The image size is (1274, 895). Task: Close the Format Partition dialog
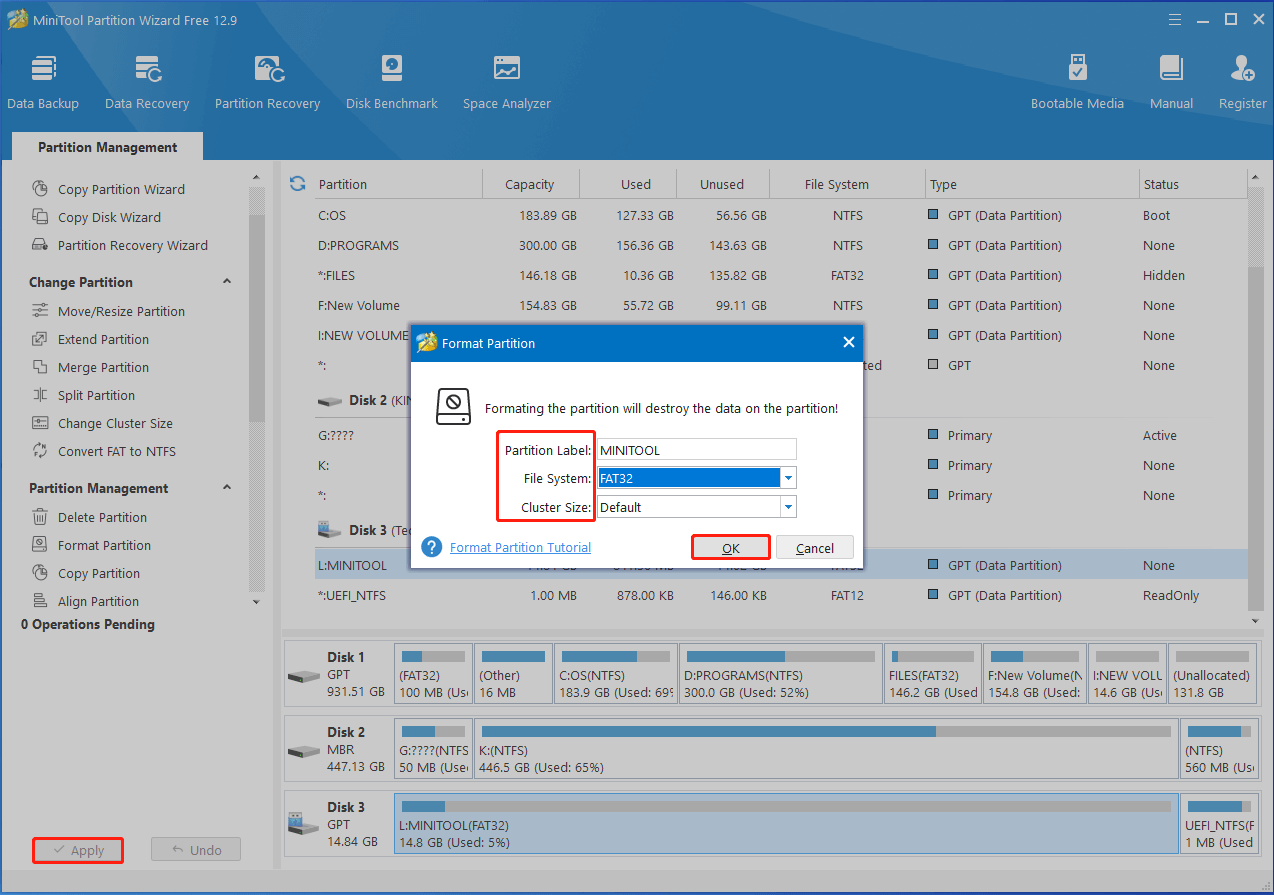click(849, 343)
